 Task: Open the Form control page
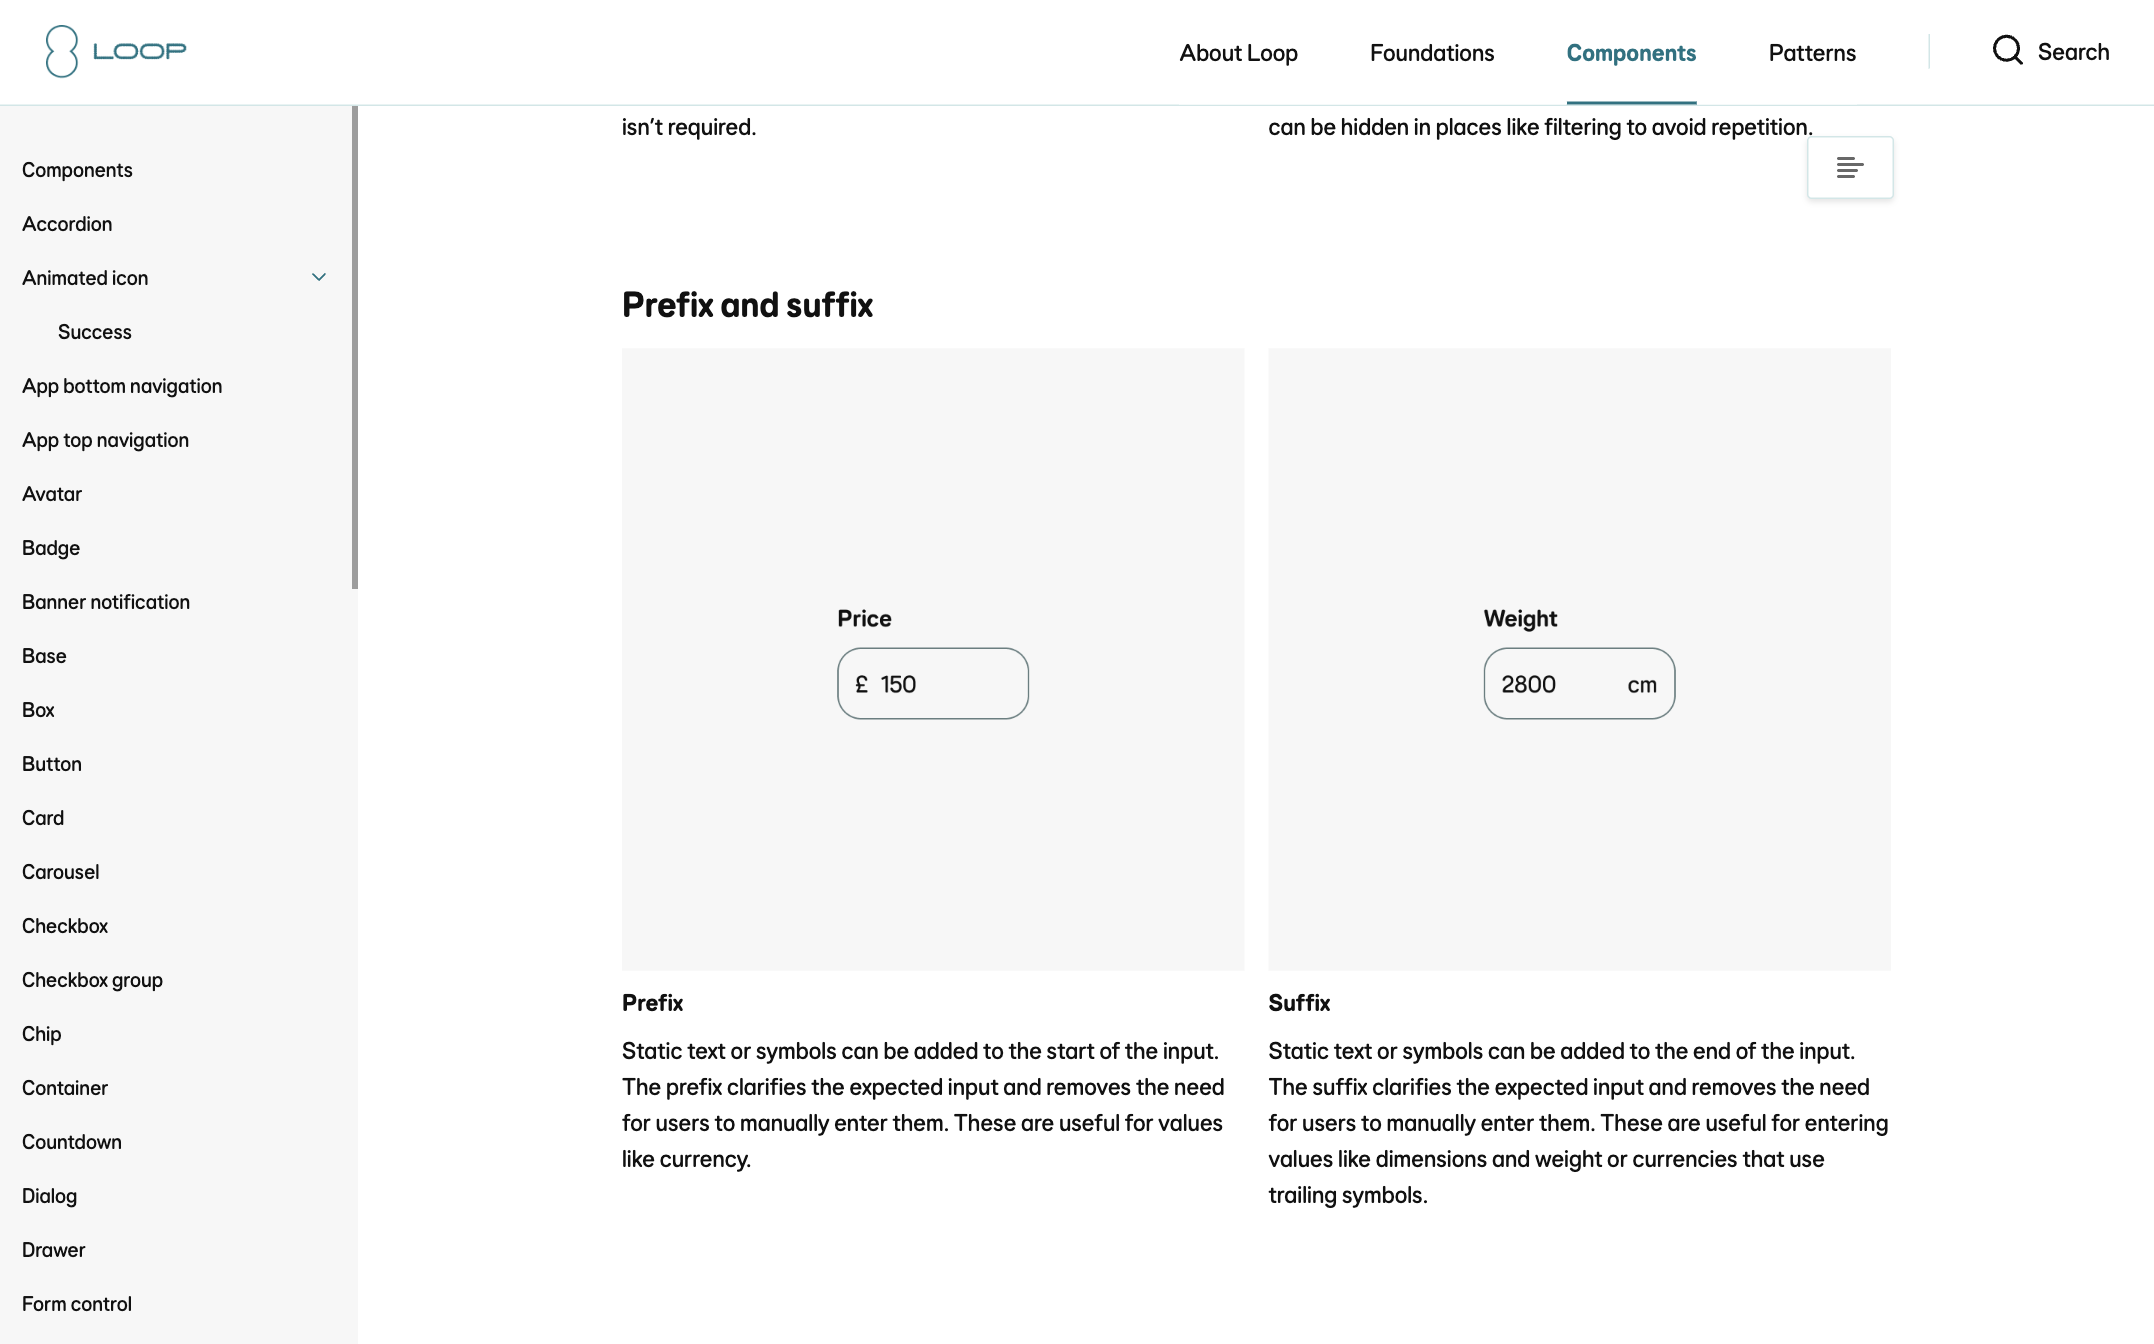pyautogui.click(x=77, y=1304)
